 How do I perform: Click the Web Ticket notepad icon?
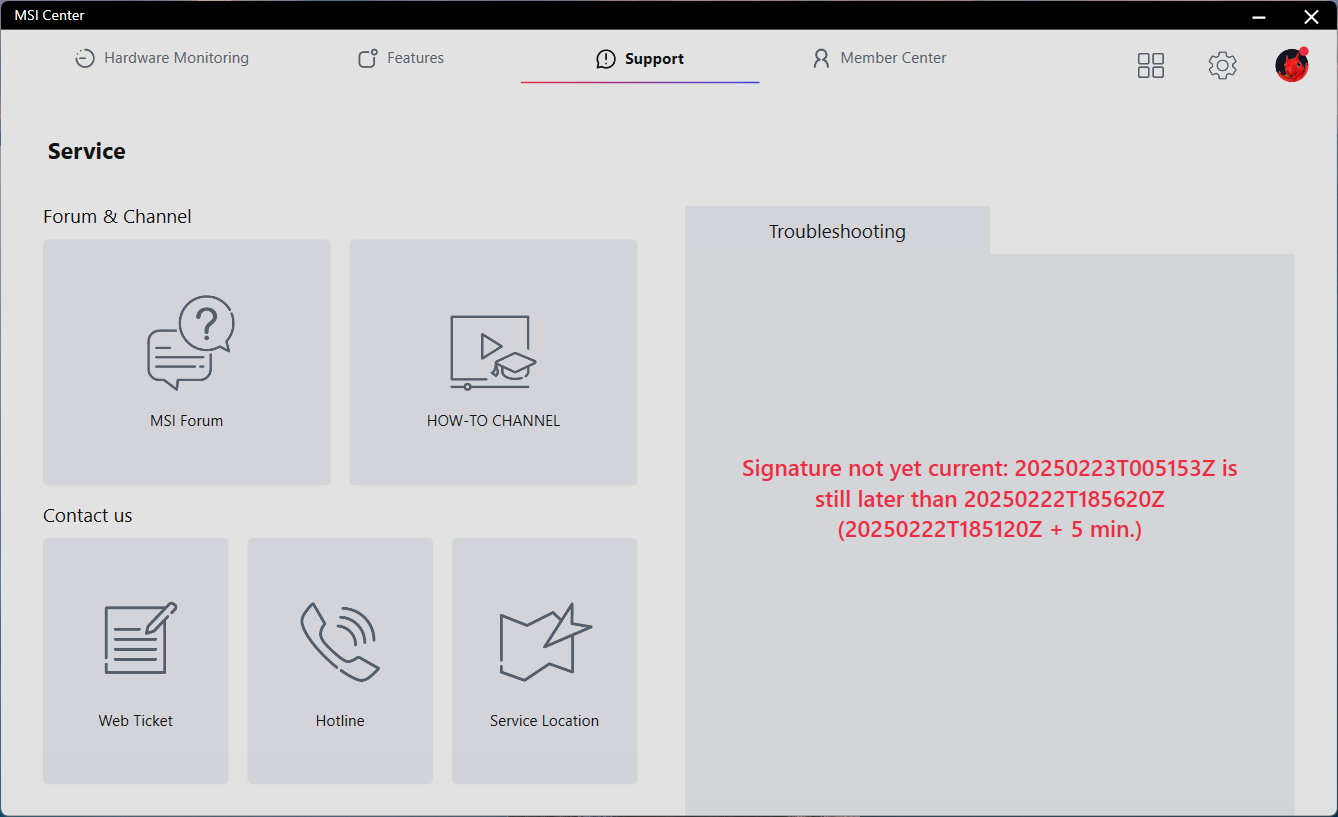pyautogui.click(x=141, y=638)
